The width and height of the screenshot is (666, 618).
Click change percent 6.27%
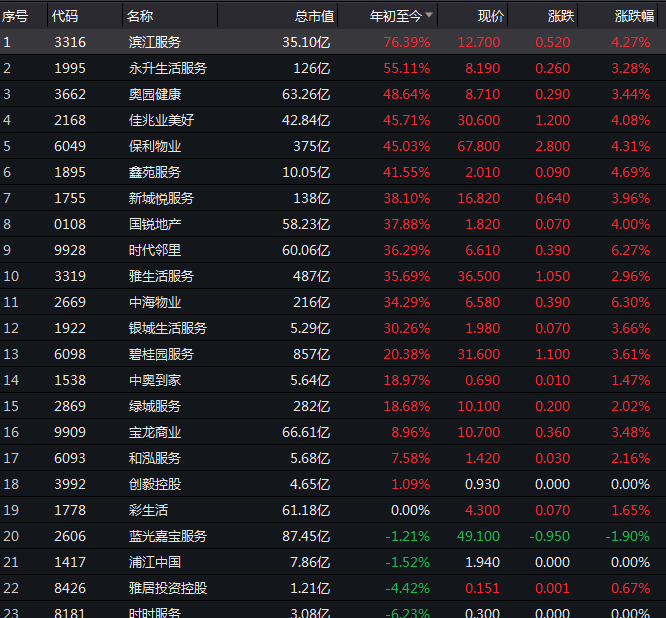(x=631, y=250)
